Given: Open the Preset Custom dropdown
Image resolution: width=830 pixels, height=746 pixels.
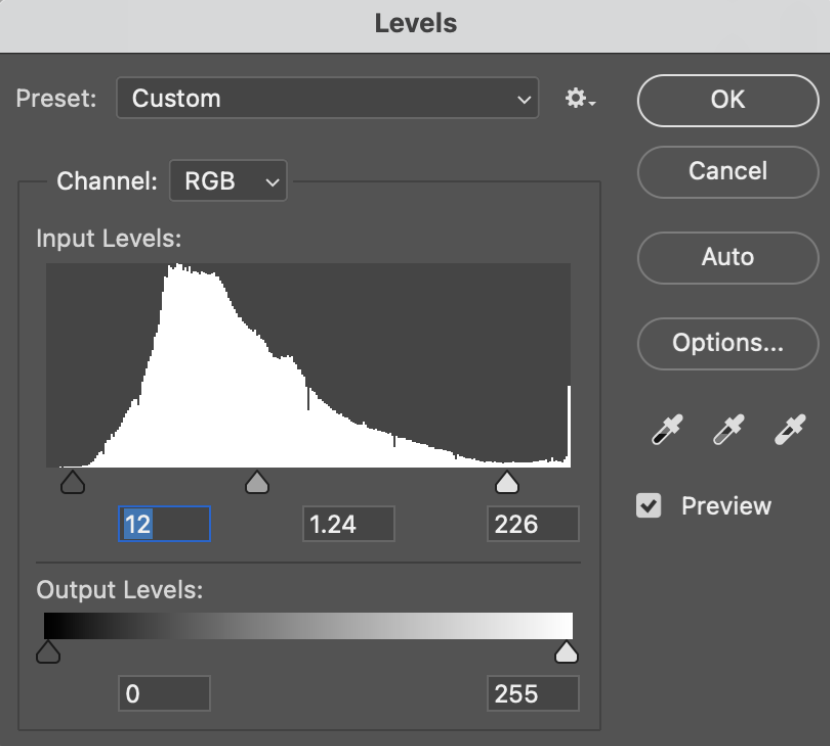Looking at the screenshot, I should (328, 98).
